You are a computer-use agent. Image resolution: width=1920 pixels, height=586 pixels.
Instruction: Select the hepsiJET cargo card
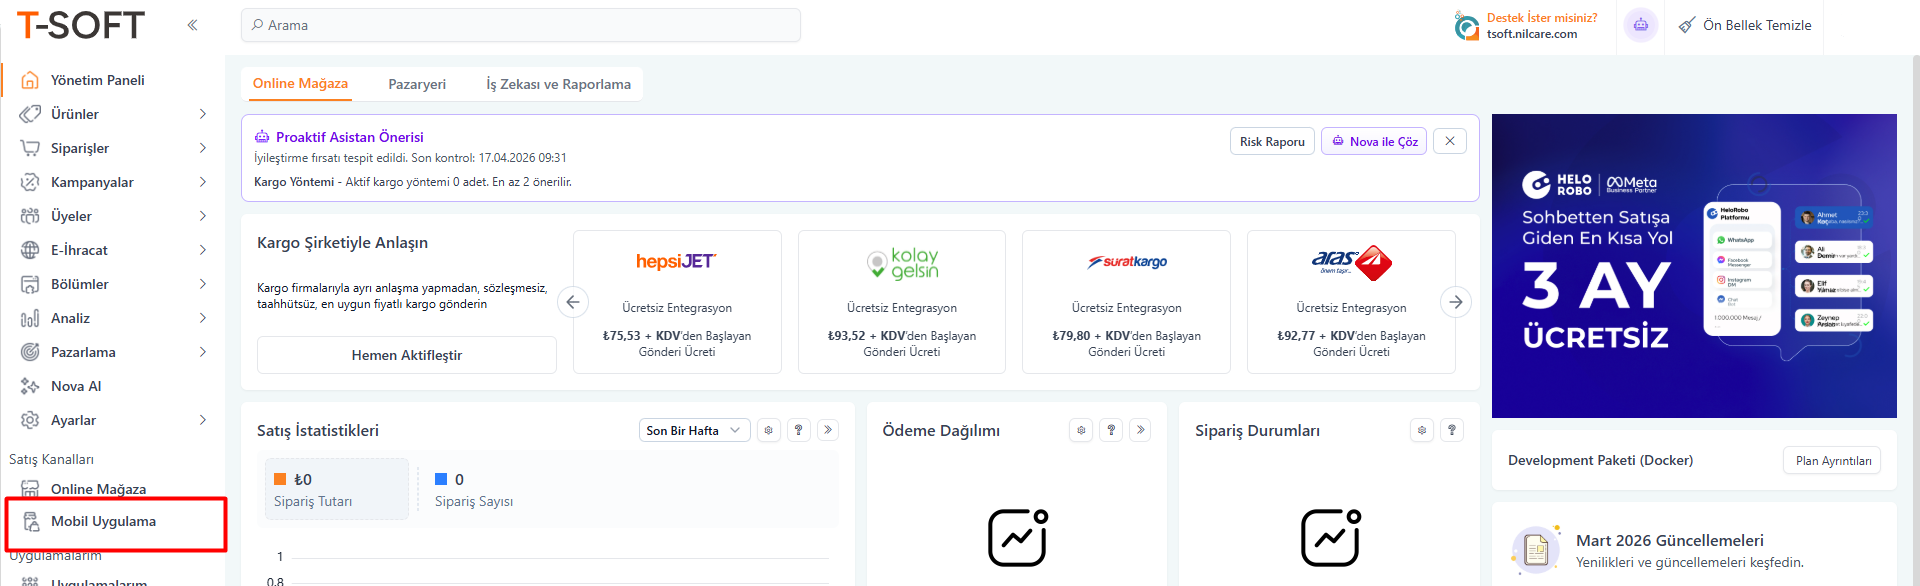click(677, 302)
